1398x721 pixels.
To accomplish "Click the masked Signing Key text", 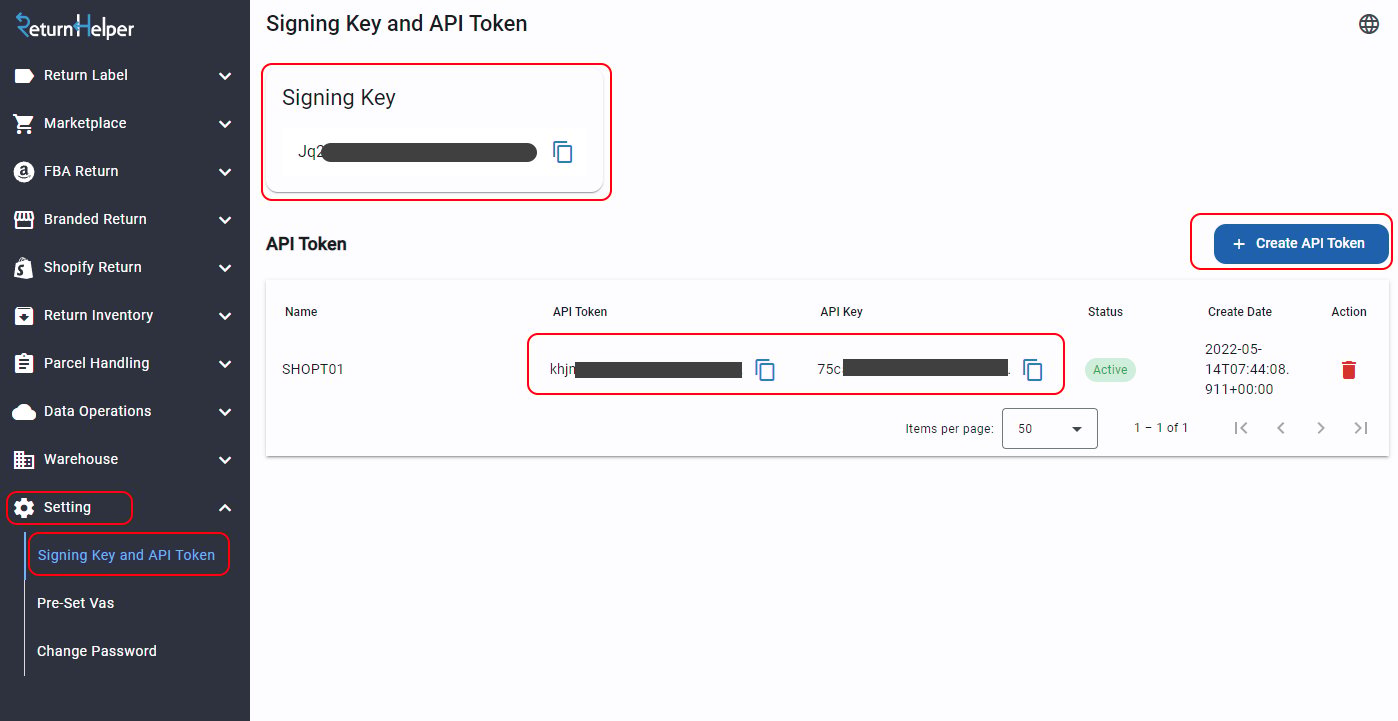I will coord(418,152).
